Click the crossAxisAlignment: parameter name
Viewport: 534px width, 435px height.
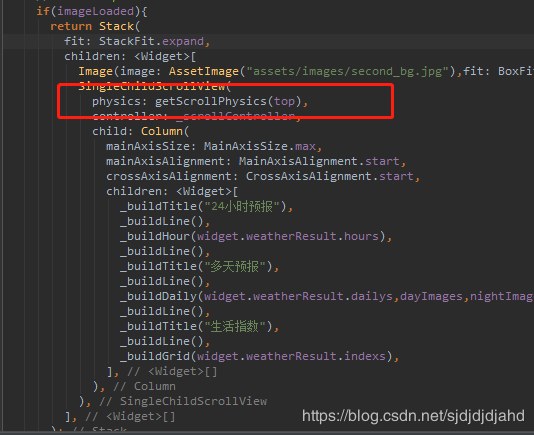pyautogui.click(x=172, y=176)
